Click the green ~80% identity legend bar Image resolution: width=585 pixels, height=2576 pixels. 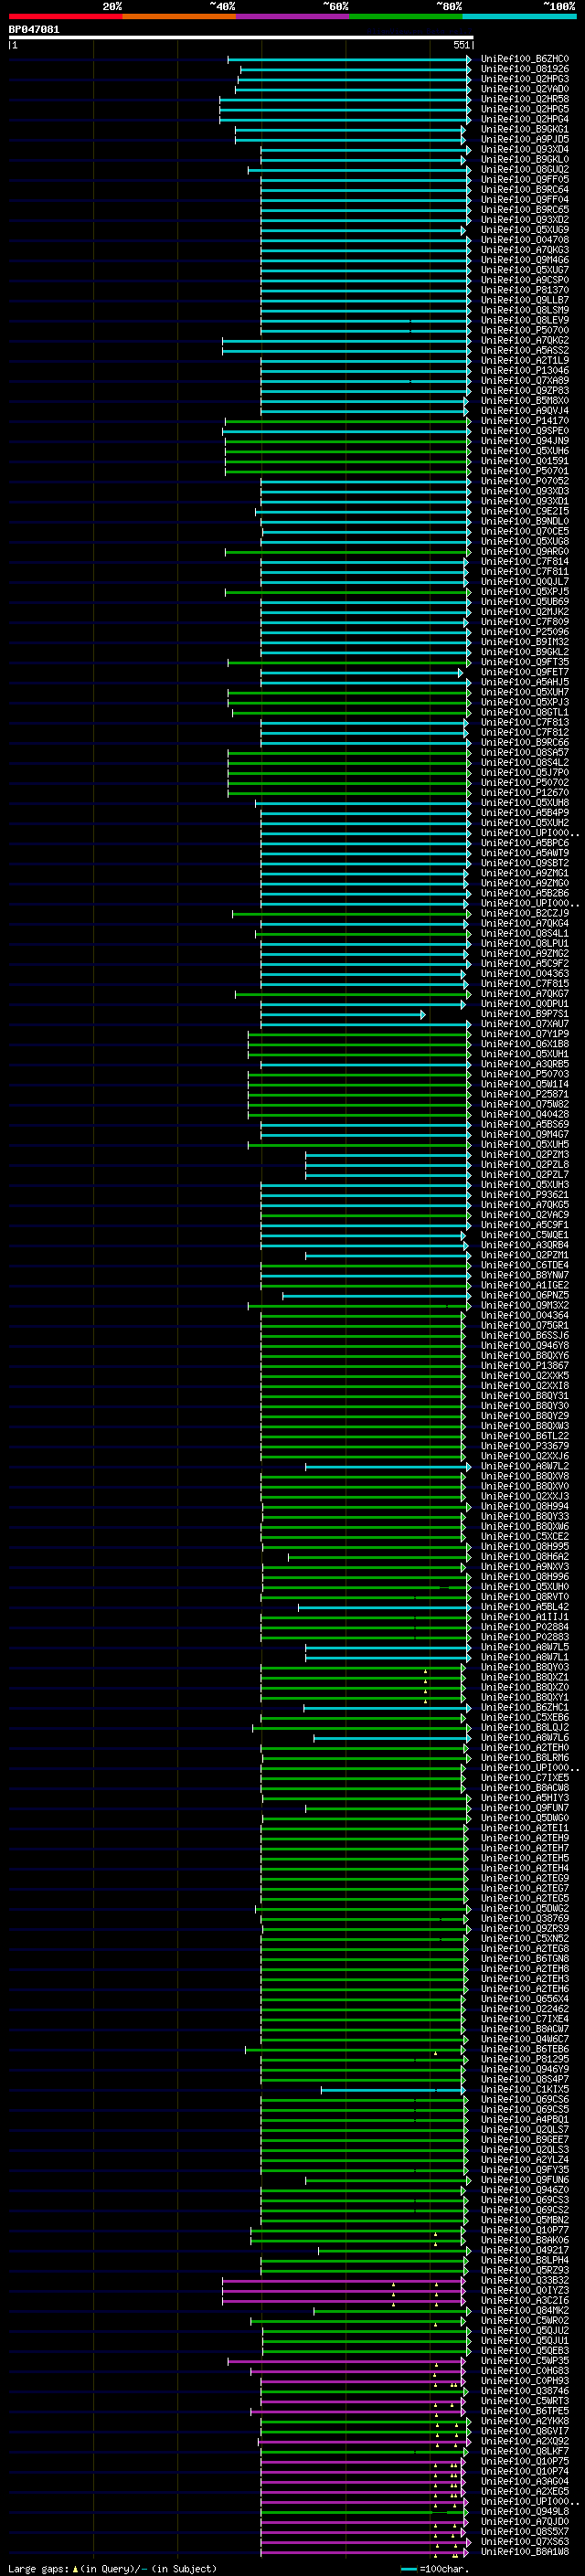point(406,16)
